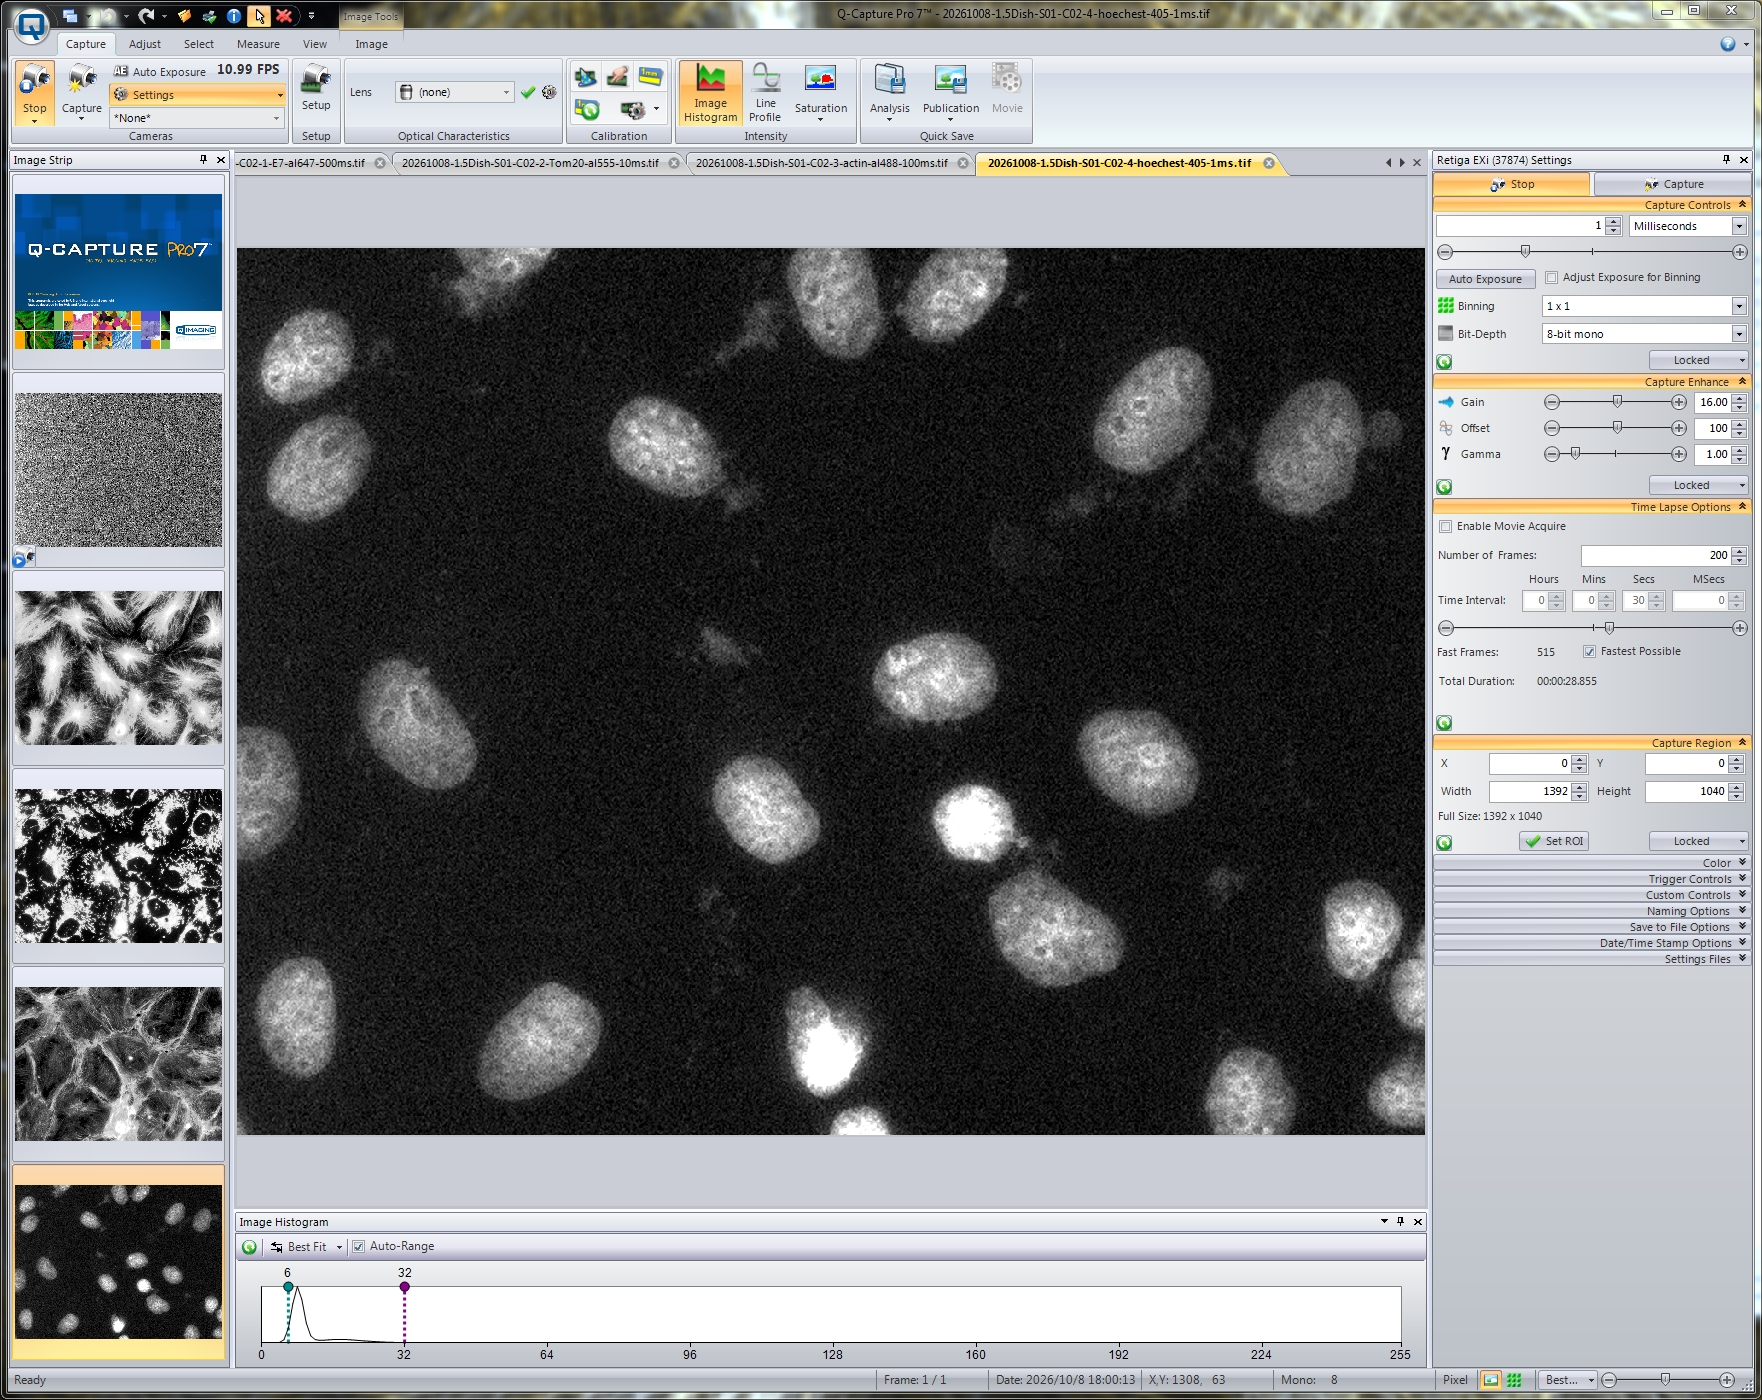The height and width of the screenshot is (1400, 1762).
Task: Click the histogram panel green refresh icon
Action: pos(250,1247)
